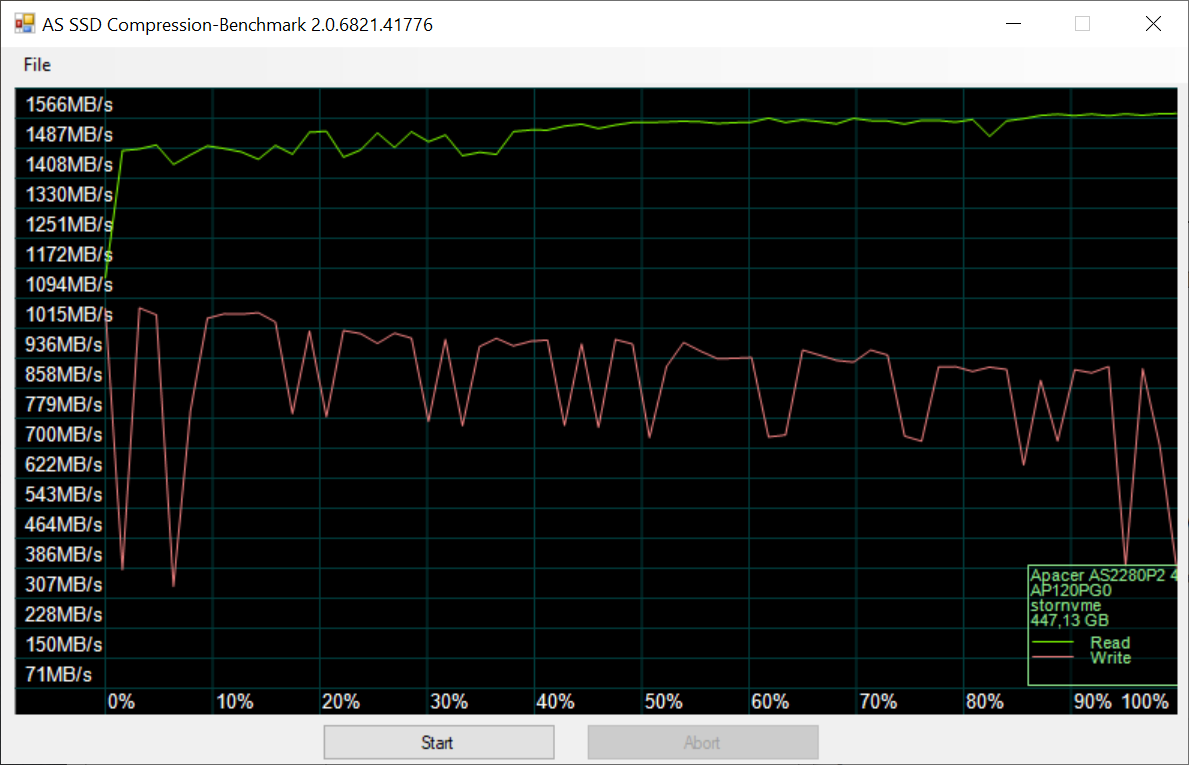Click the 150MB/s axis label

pos(64,644)
